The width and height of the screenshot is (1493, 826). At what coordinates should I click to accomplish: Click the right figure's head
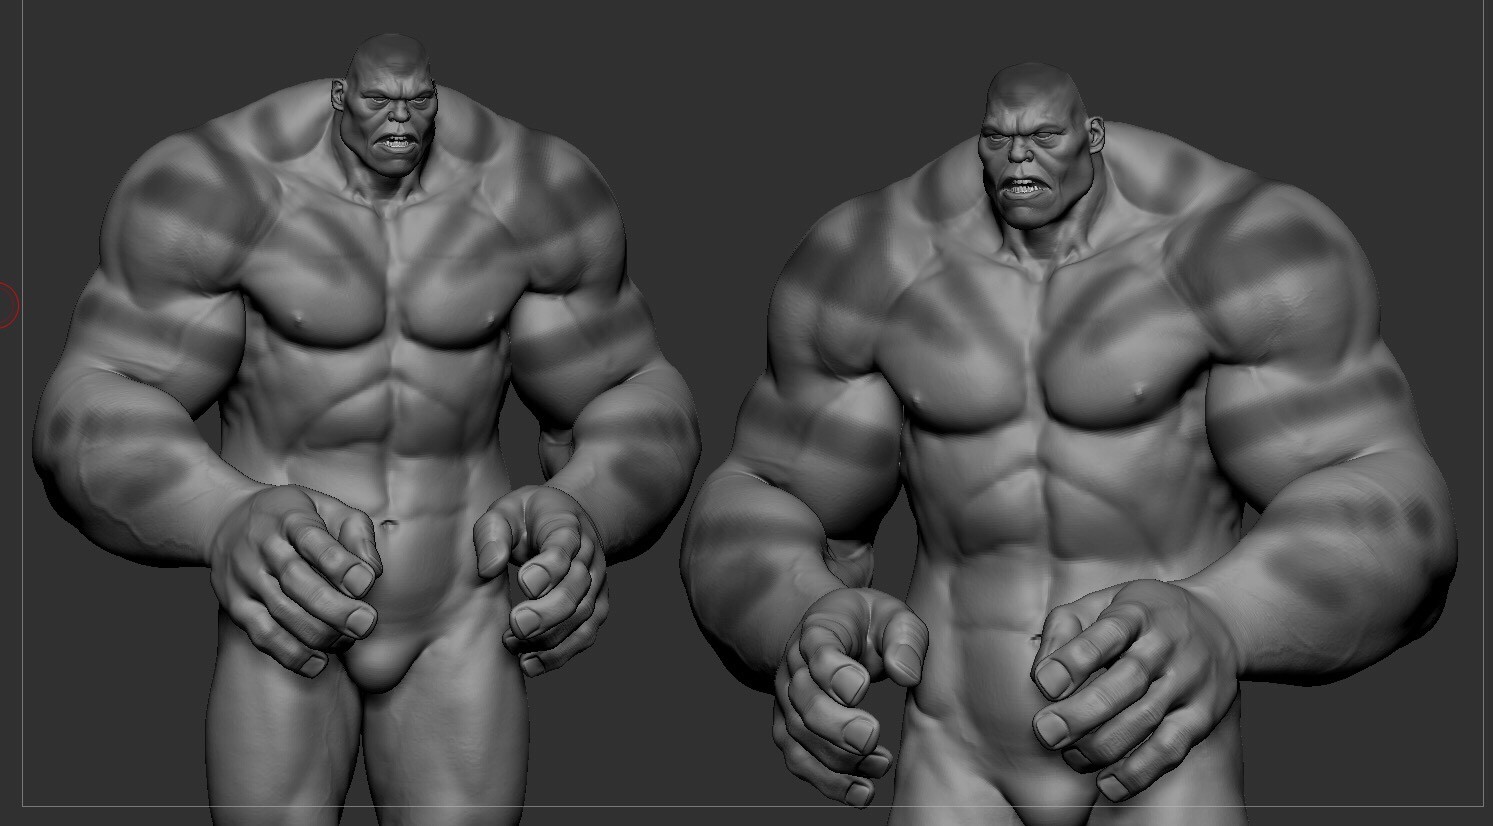click(x=1039, y=146)
